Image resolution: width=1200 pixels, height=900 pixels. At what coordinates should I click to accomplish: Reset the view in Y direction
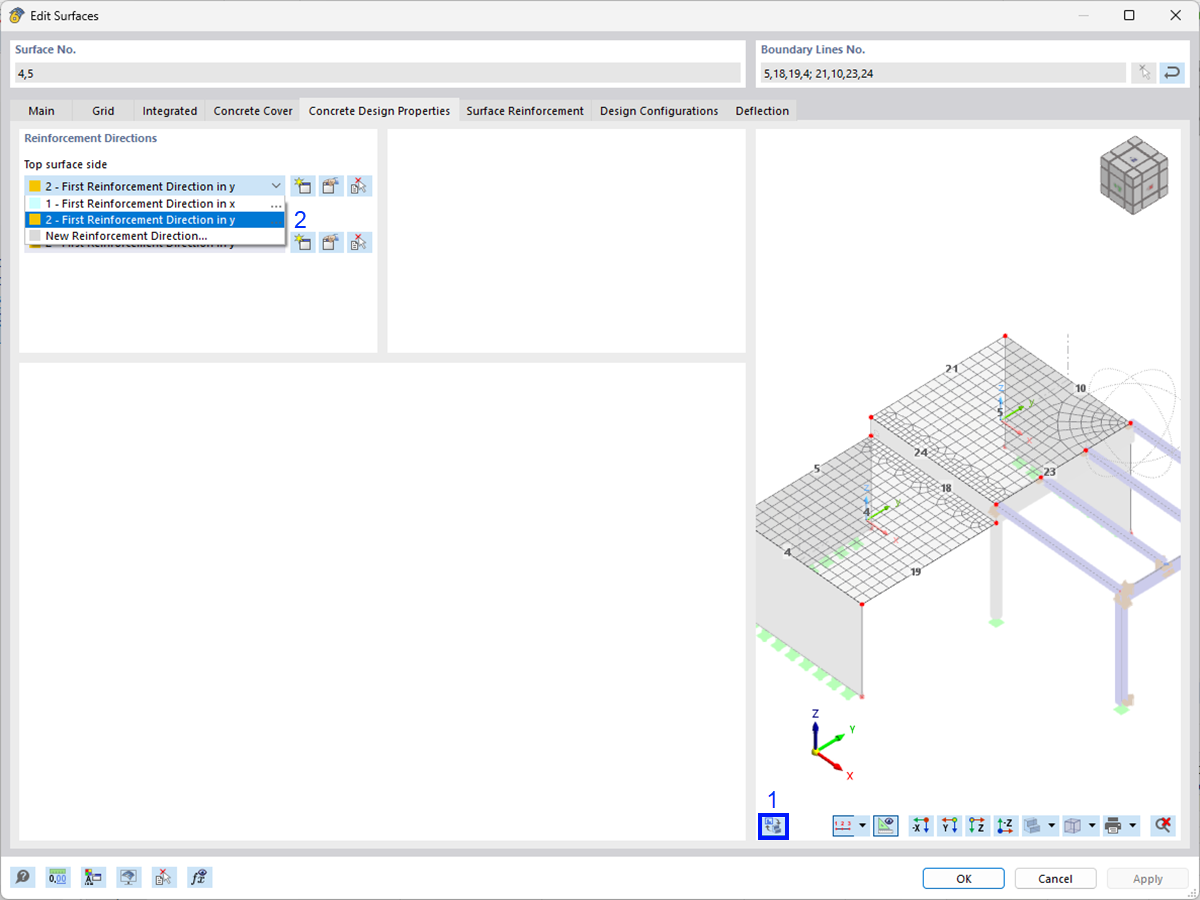tap(950, 825)
